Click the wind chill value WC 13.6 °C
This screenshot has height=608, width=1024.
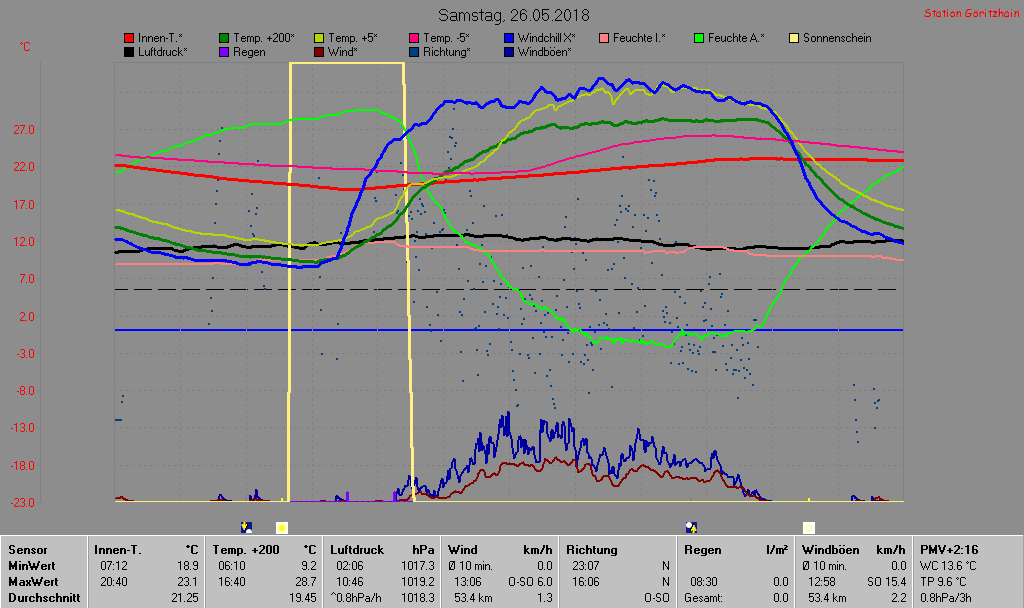[x=948, y=566]
